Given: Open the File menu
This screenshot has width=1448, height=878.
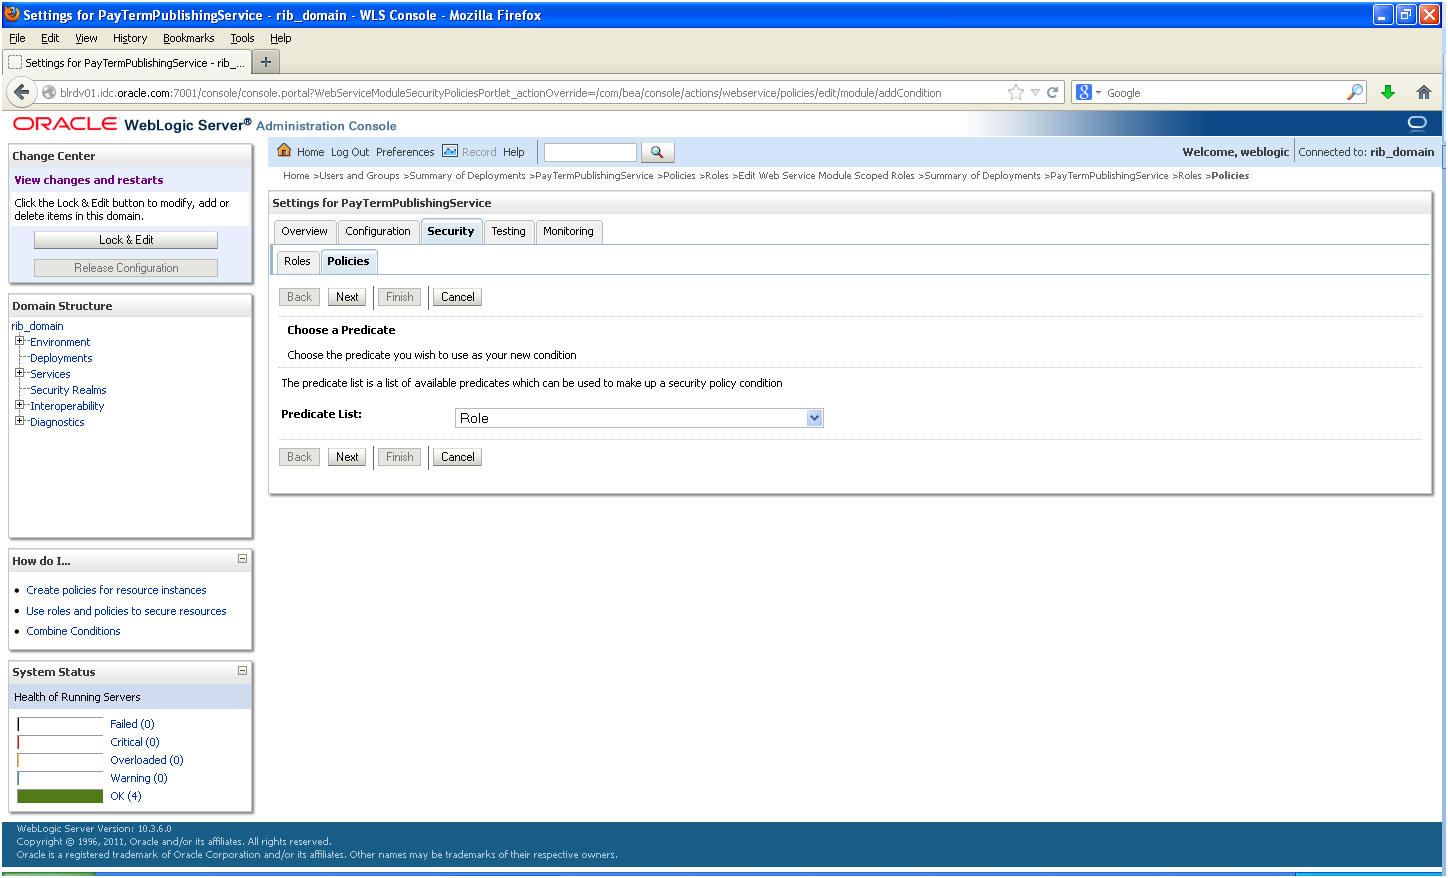Looking at the screenshot, I should pyautogui.click(x=17, y=38).
